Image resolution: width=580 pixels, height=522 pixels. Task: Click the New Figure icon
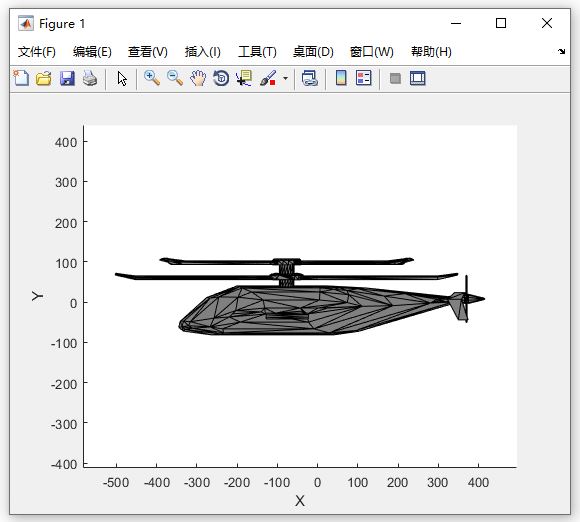coord(21,78)
